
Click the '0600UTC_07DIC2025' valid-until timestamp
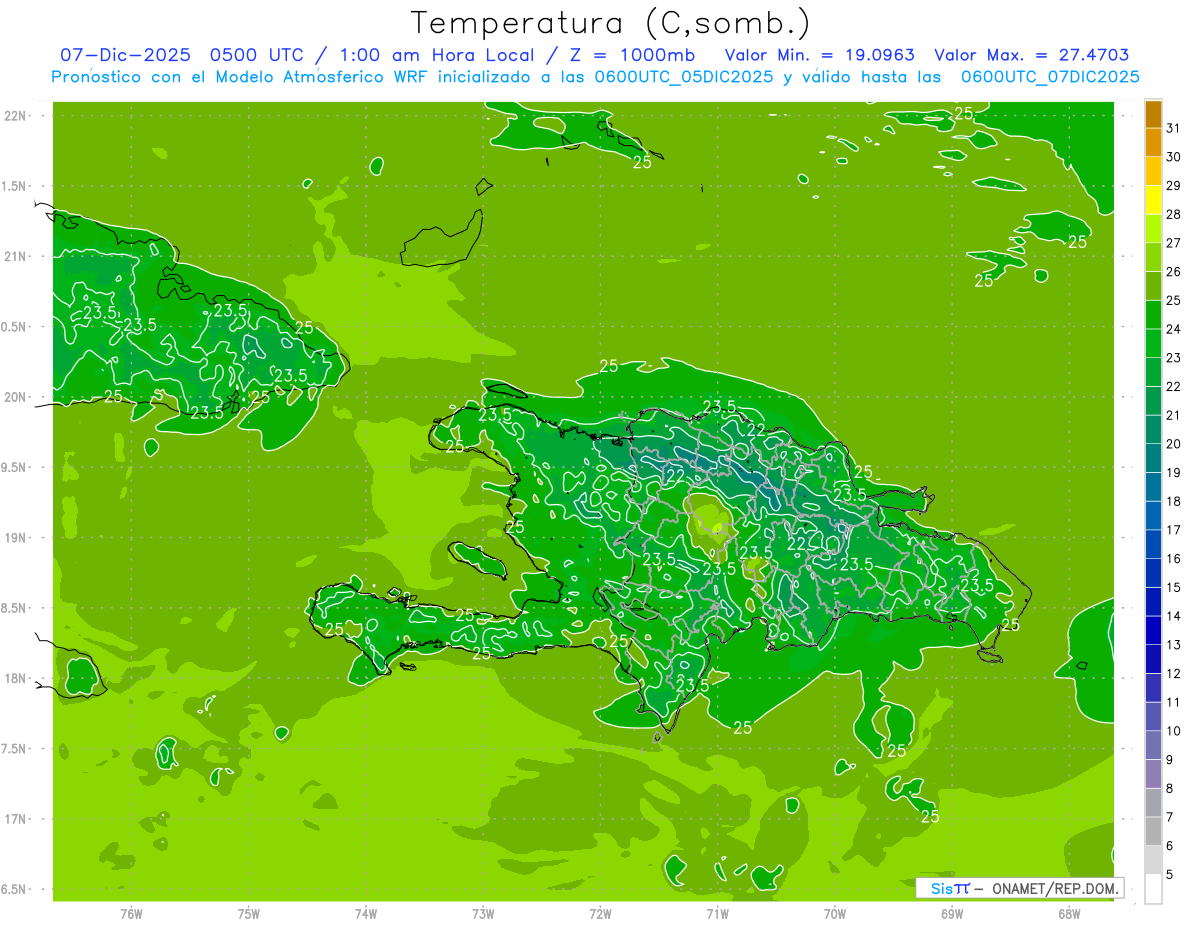tap(1050, 77)
